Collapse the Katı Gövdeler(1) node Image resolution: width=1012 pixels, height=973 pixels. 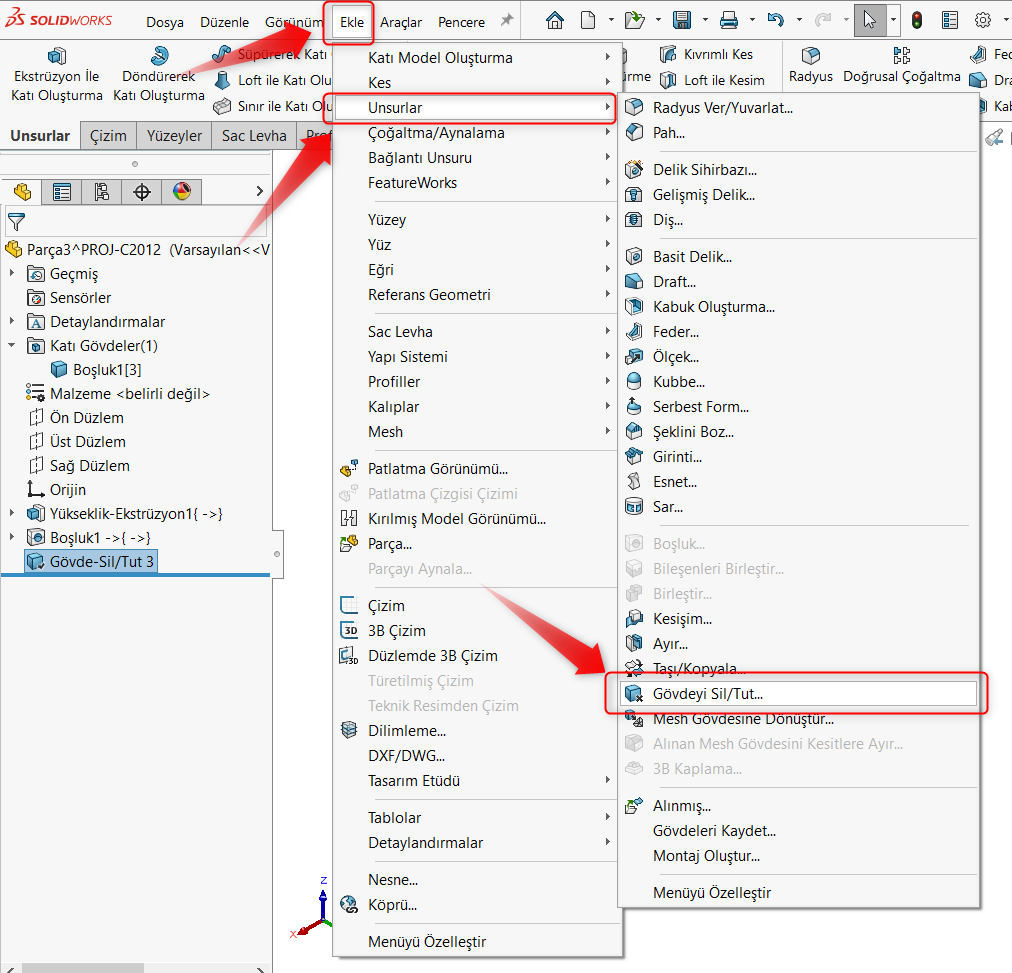click(x=12, y=345)
